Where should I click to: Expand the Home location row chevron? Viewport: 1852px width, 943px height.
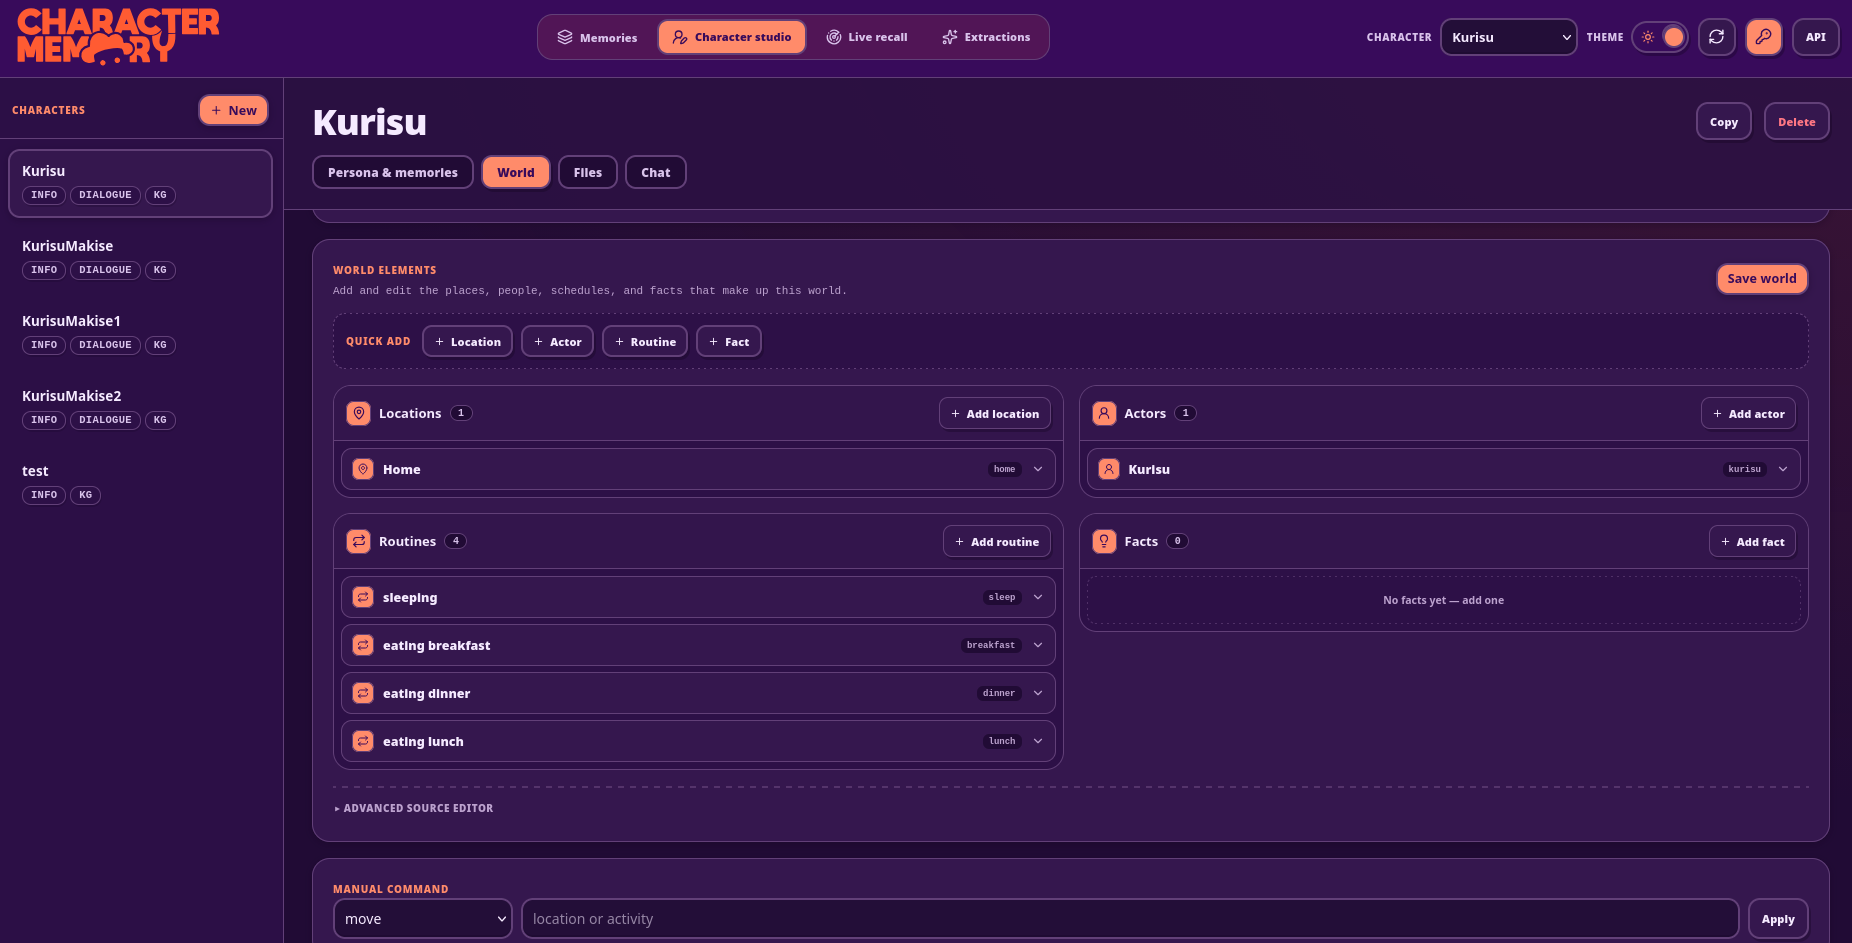coord(1038,469)
